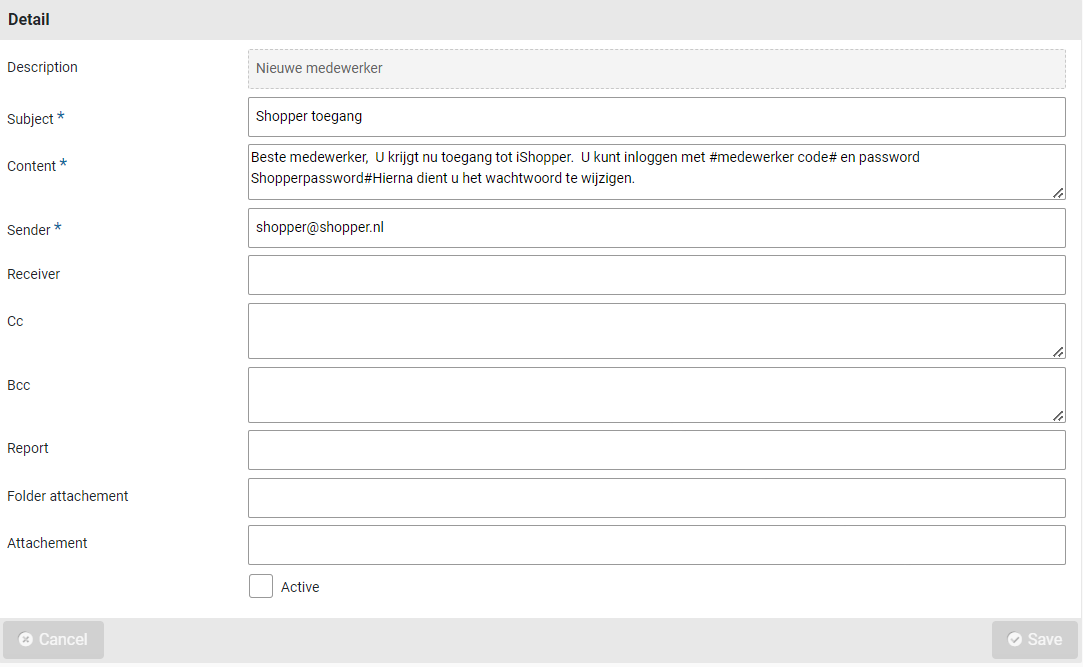
Task: Click the X icon on Cancel button
Action: tap(26, 640)
